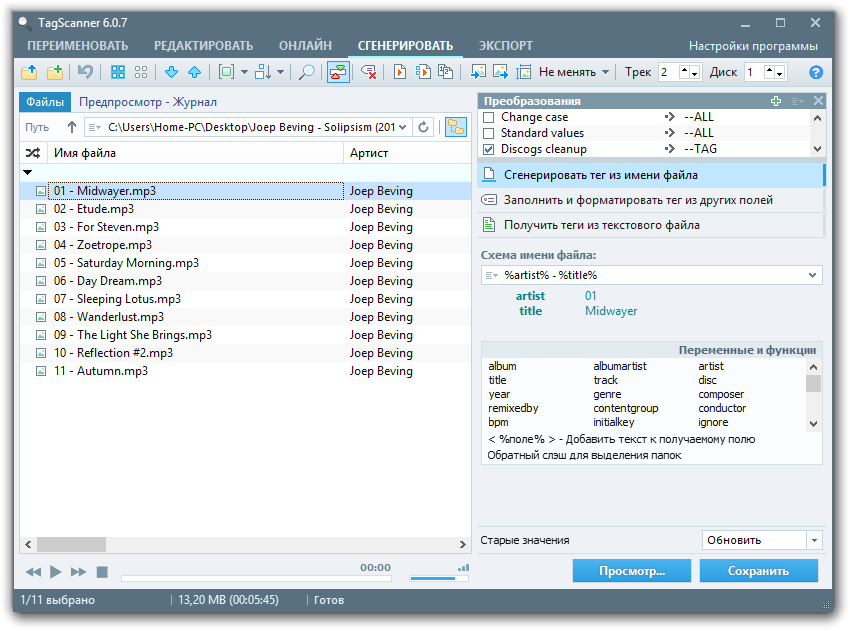Refresh the folder path listing
The height and width of the screenshot is (631, 850).
(424, 127)
